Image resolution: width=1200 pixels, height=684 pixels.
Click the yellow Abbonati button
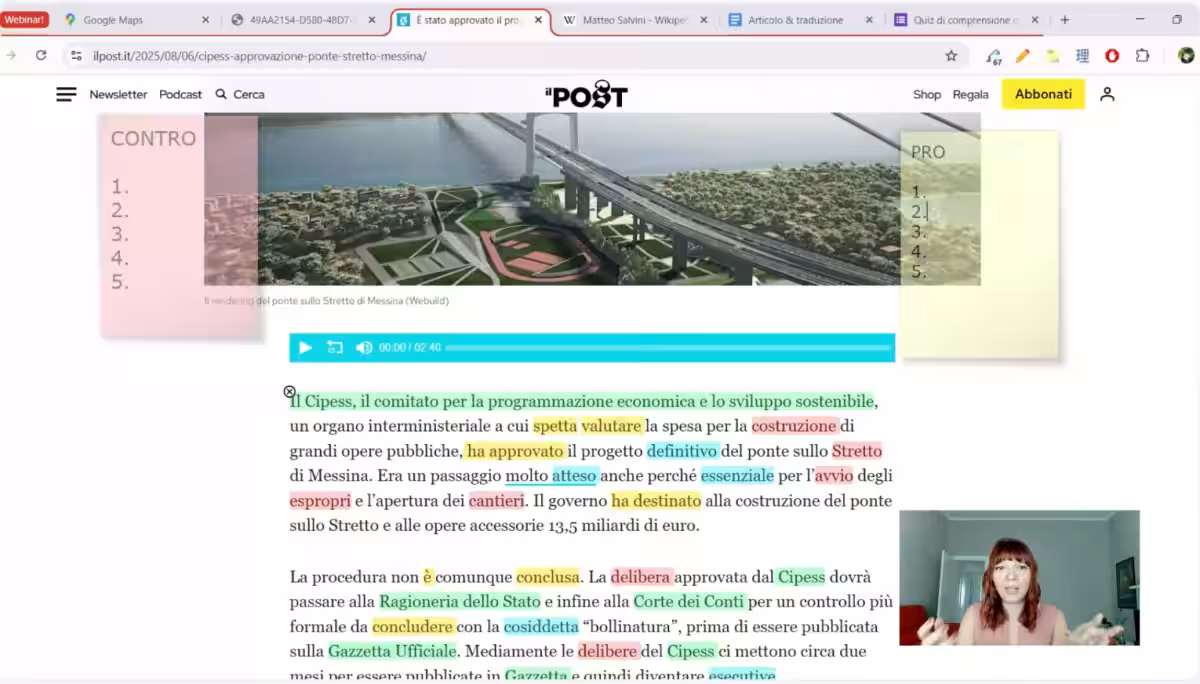[x=1043, y=94]
